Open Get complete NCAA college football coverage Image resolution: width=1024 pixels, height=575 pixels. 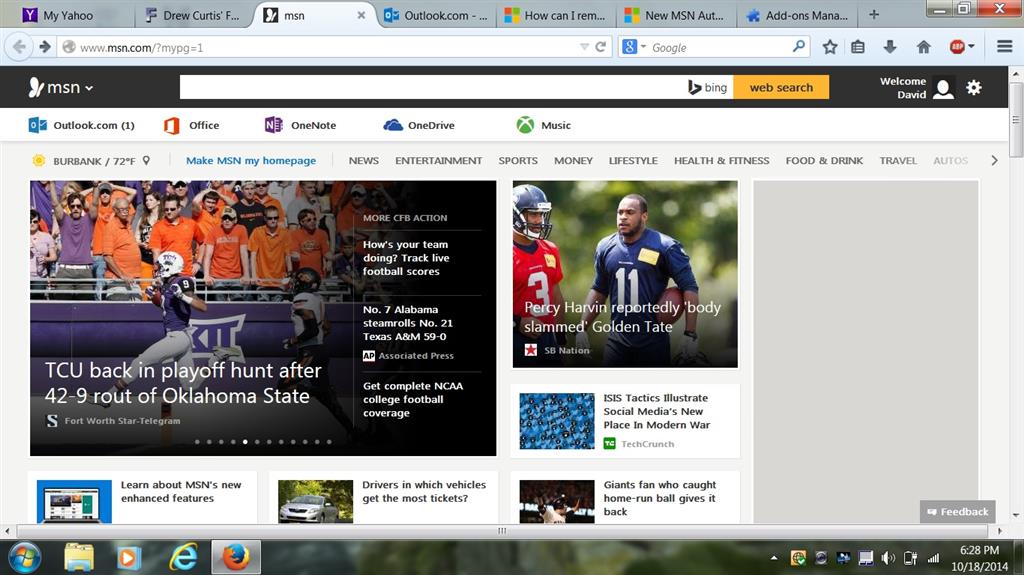click(x=413, y=399)
